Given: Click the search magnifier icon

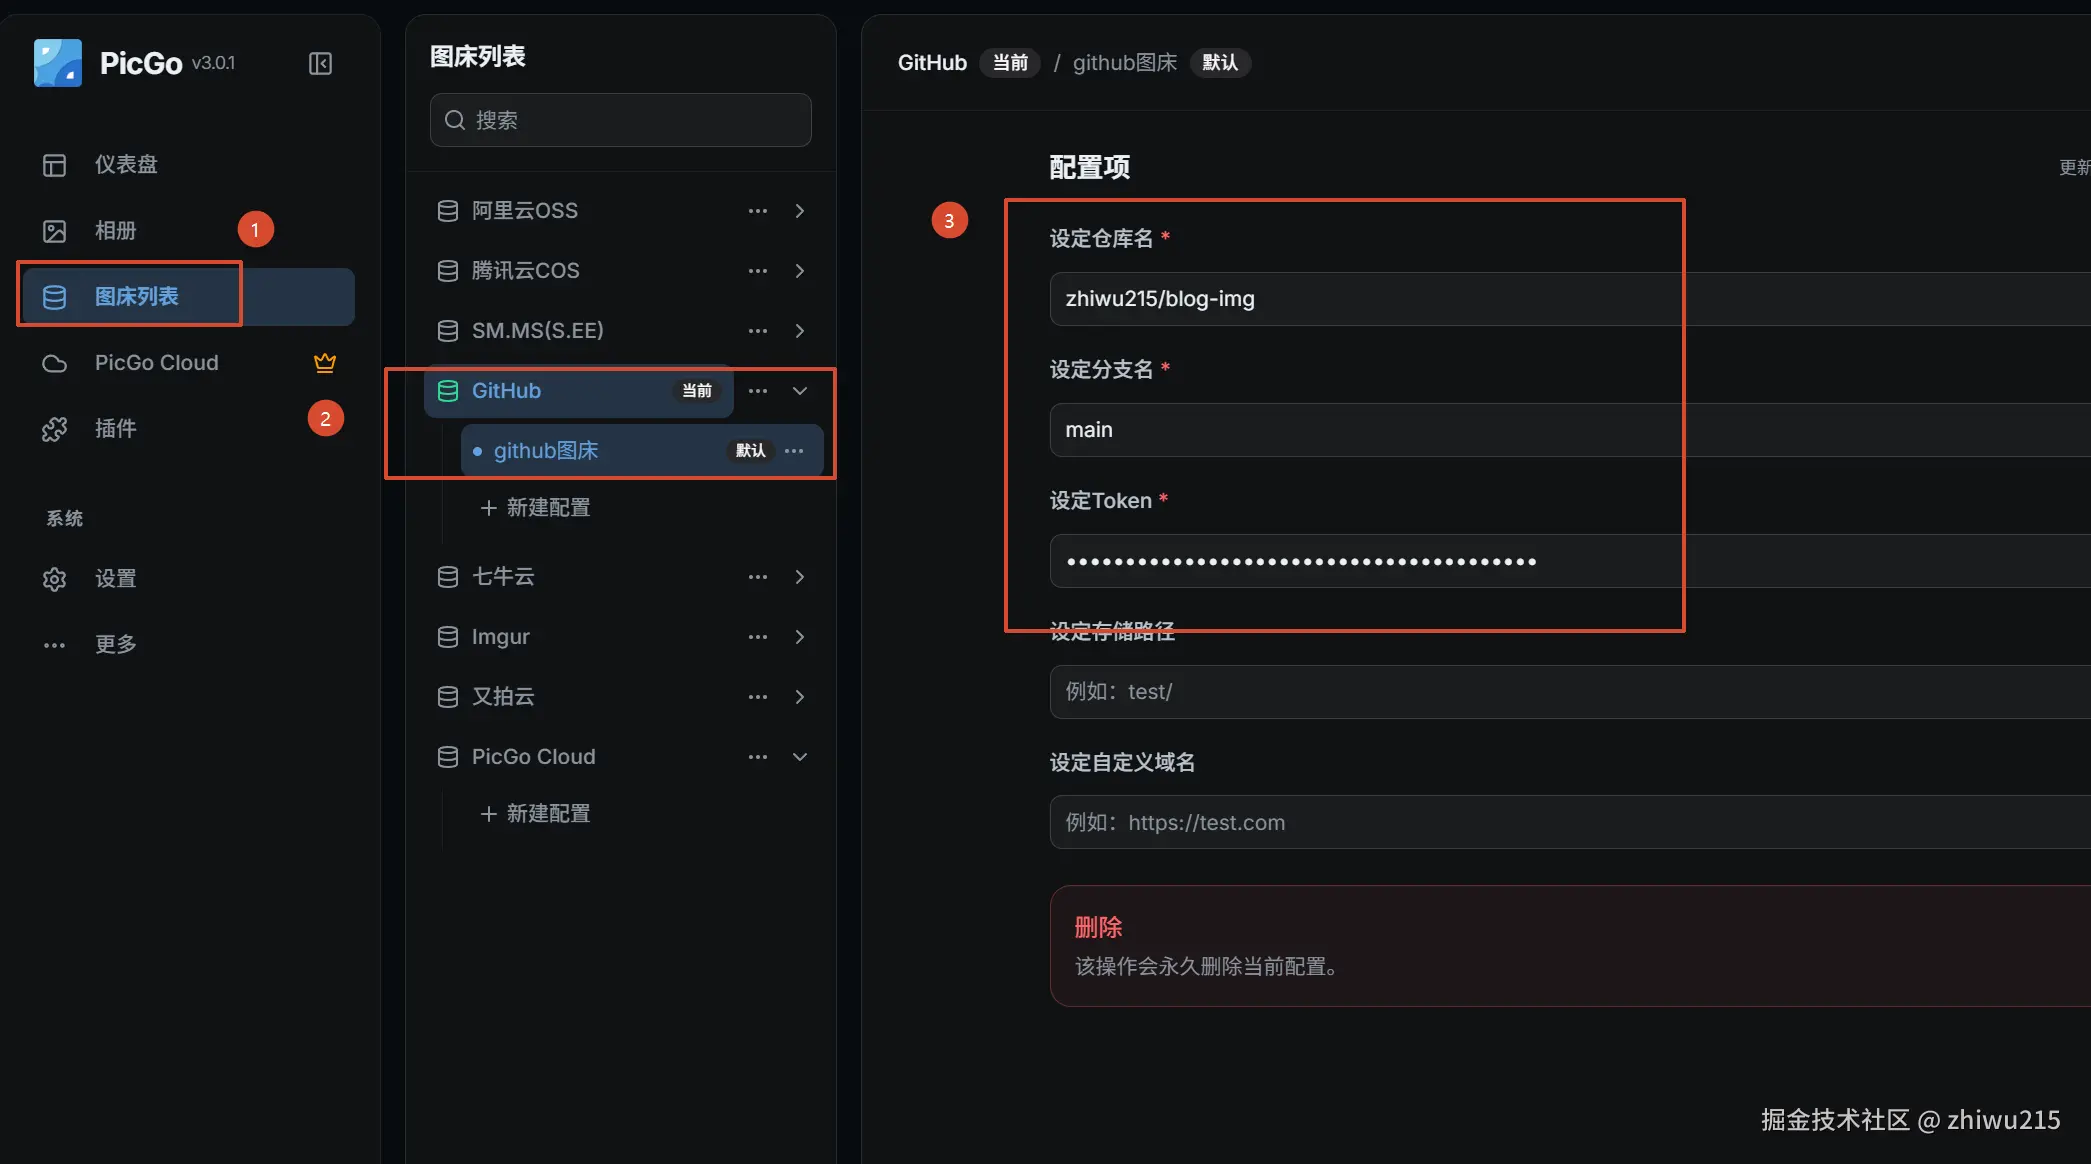Looking at the screenshot, I should click(455, 120).
